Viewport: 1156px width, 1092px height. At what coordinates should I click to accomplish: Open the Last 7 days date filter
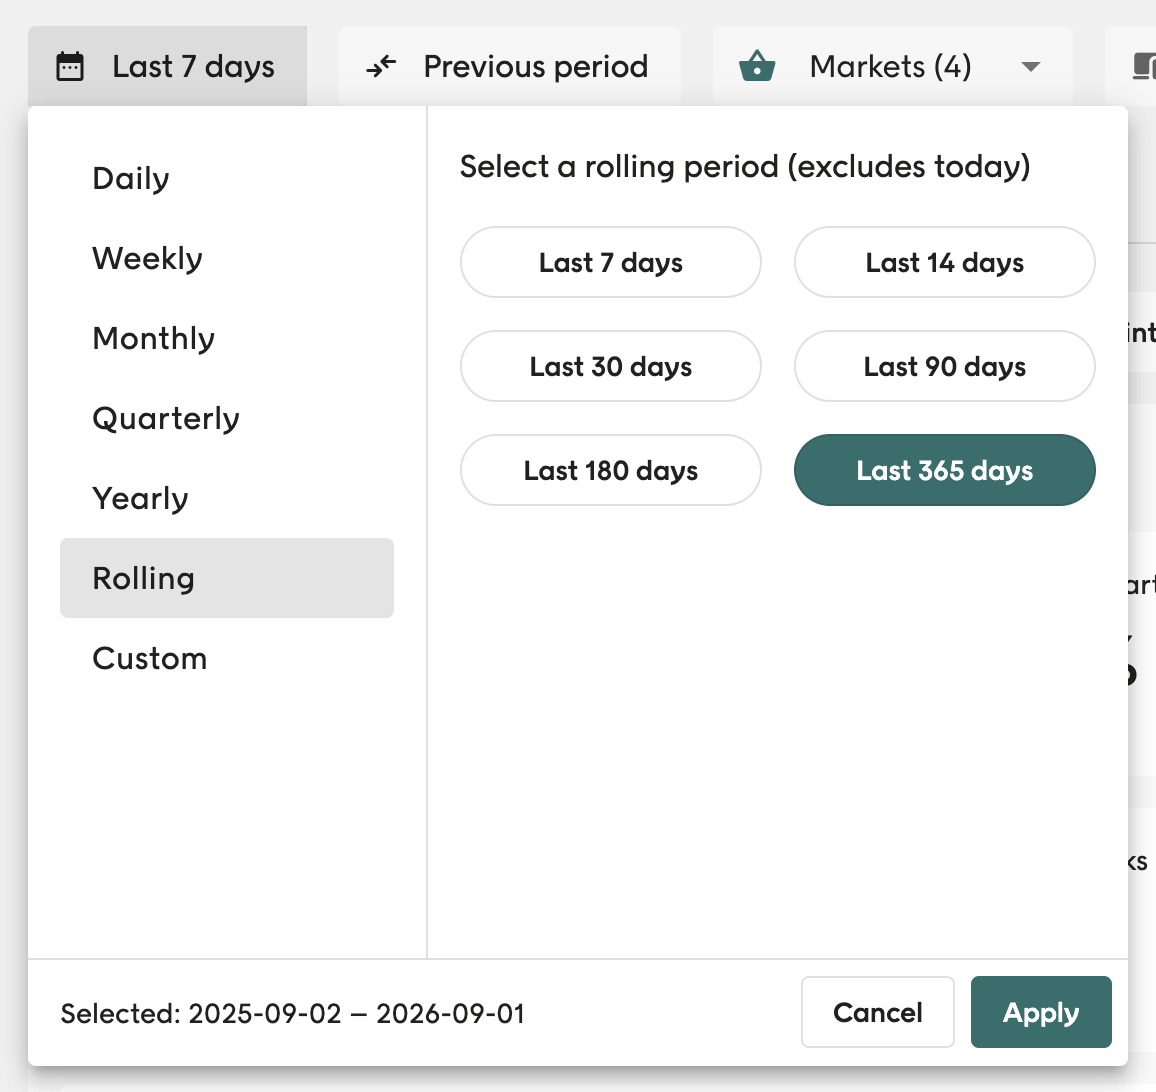coord(167,66)
